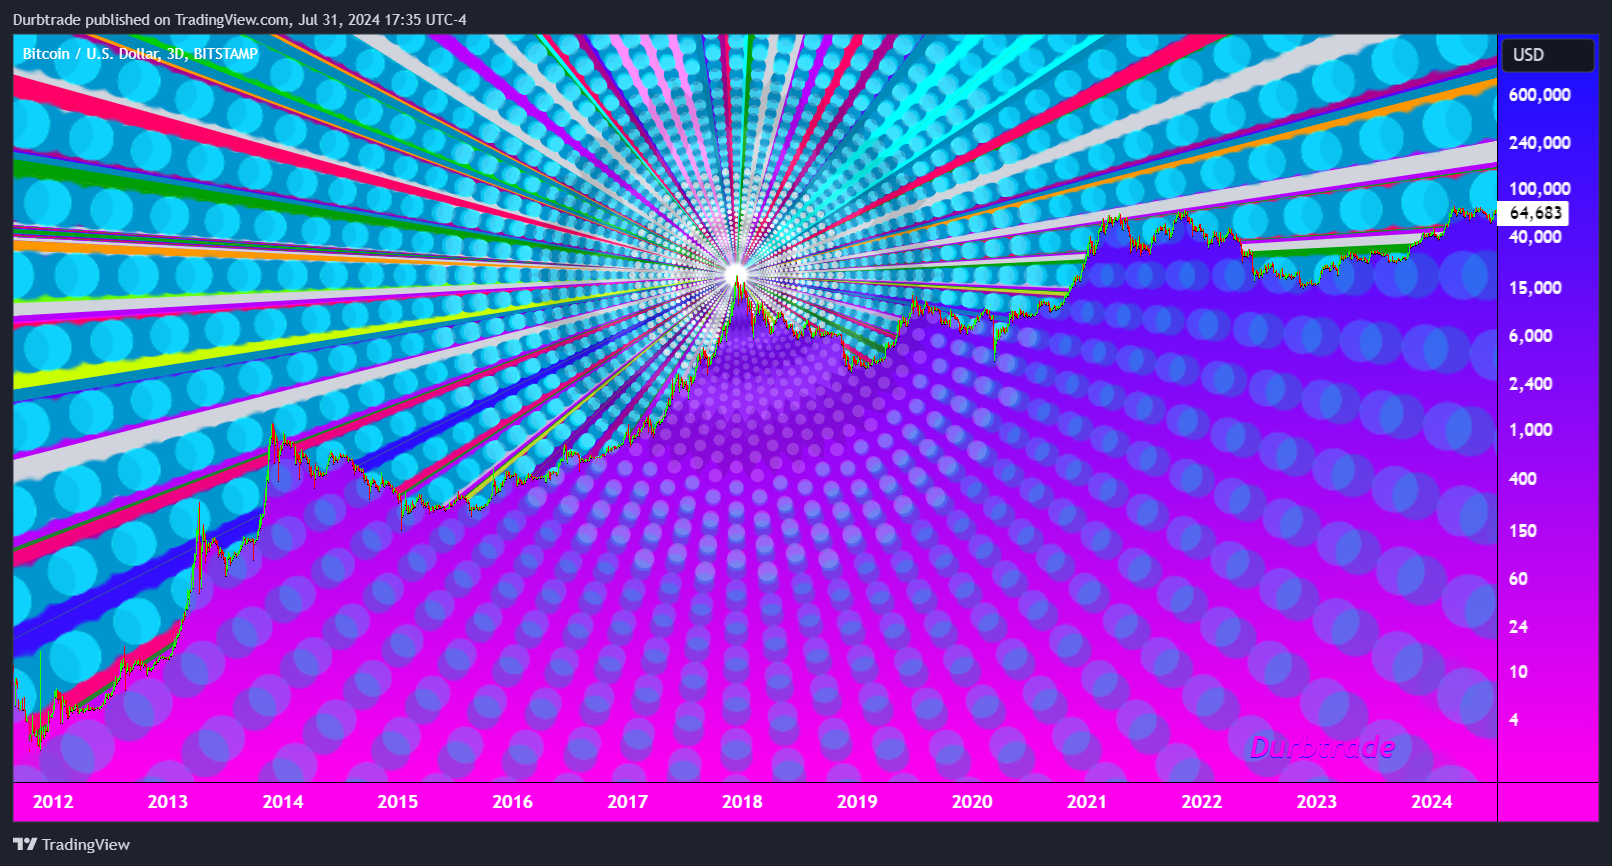
Task: Open the USD currency selector
Action: (1547, 55)
